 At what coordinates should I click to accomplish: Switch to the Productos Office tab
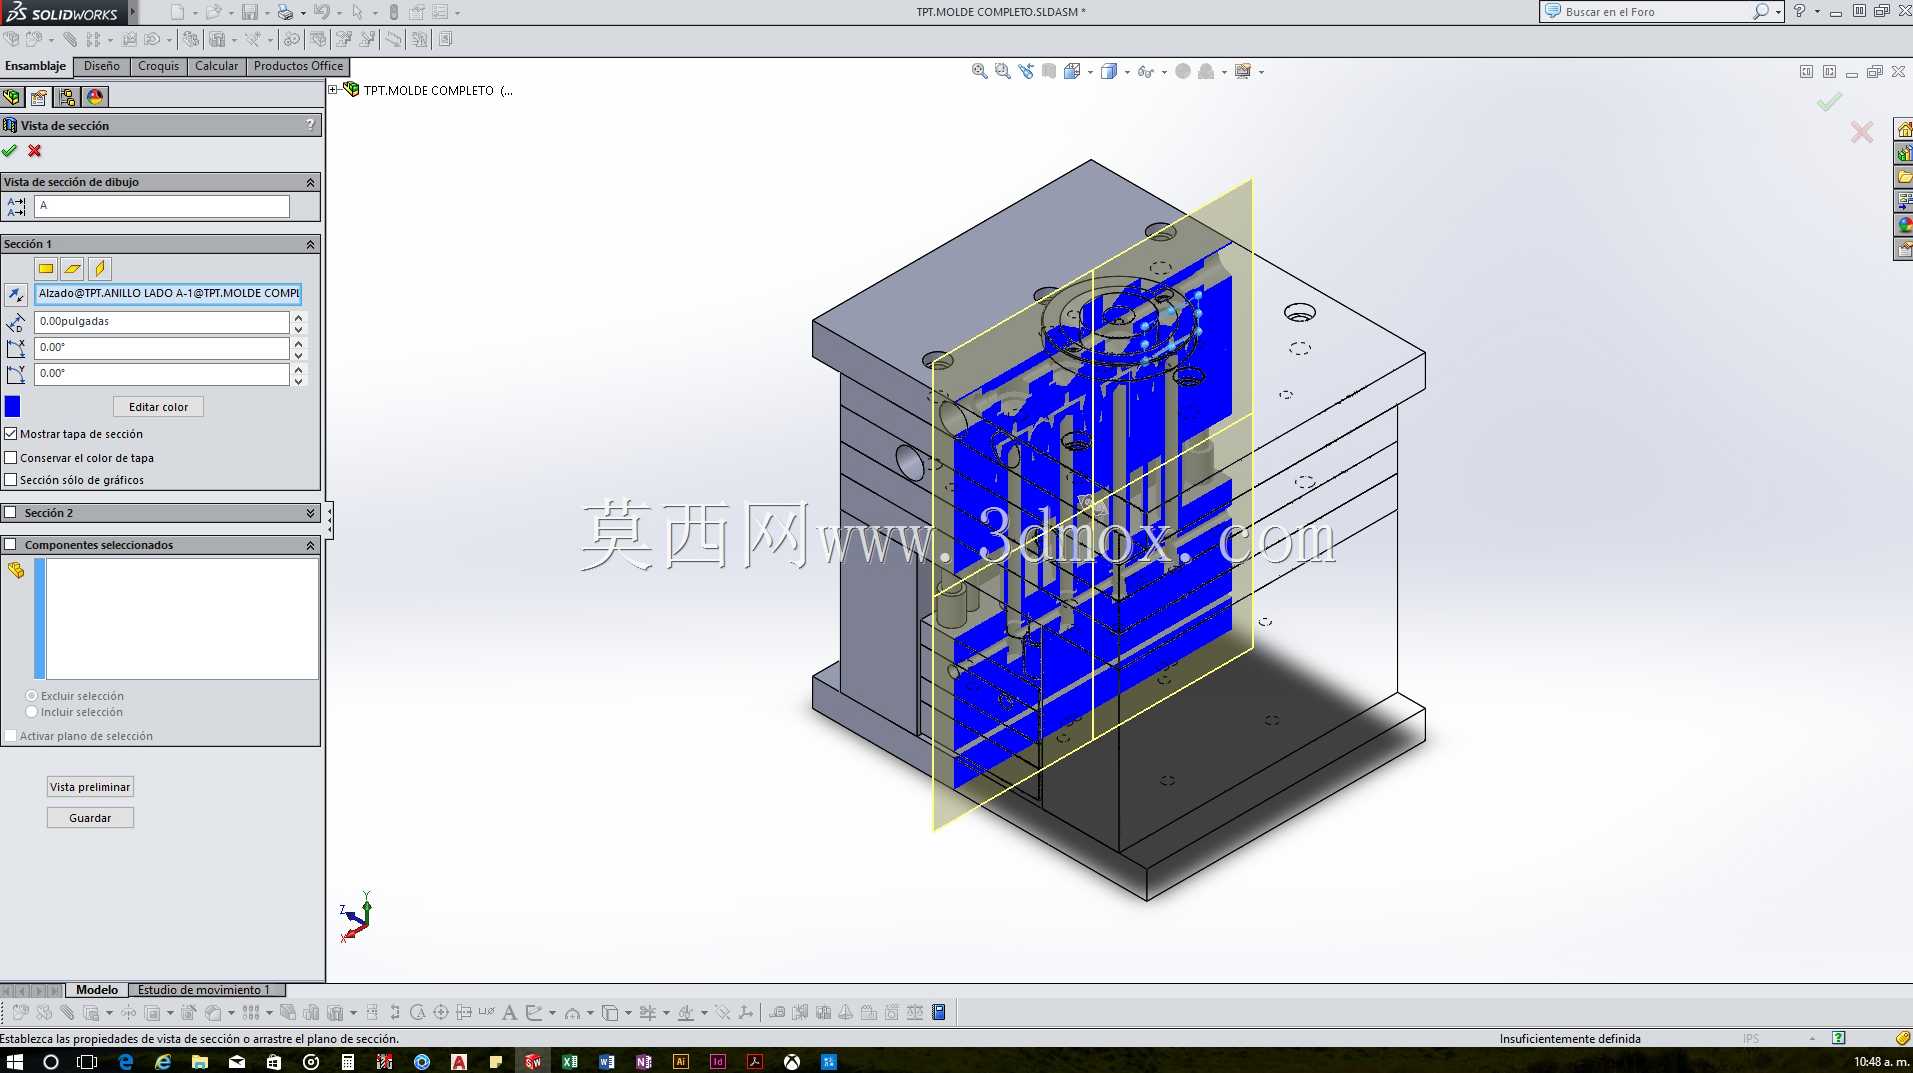(298, 66)
